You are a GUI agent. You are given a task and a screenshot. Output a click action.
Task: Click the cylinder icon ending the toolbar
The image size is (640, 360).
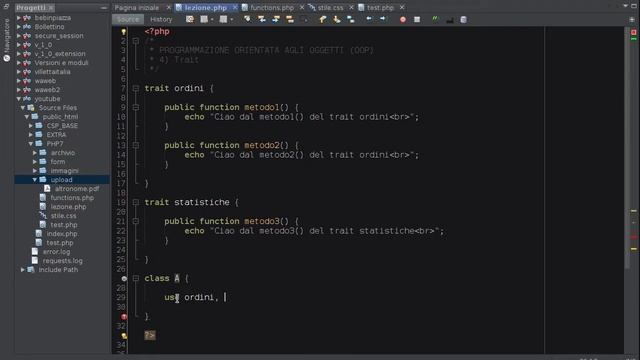tap(463, 19)
